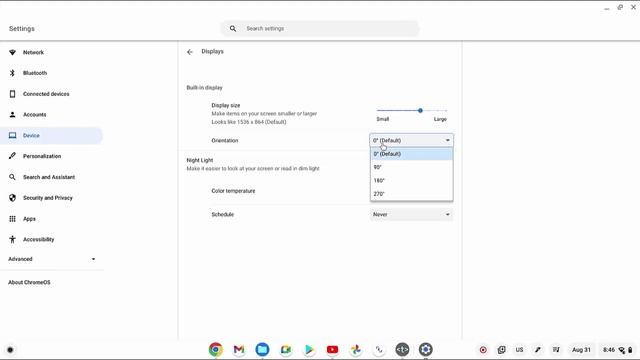Open Connected devices section
Viewport: 640px width, 360px height.
point(51,94)
